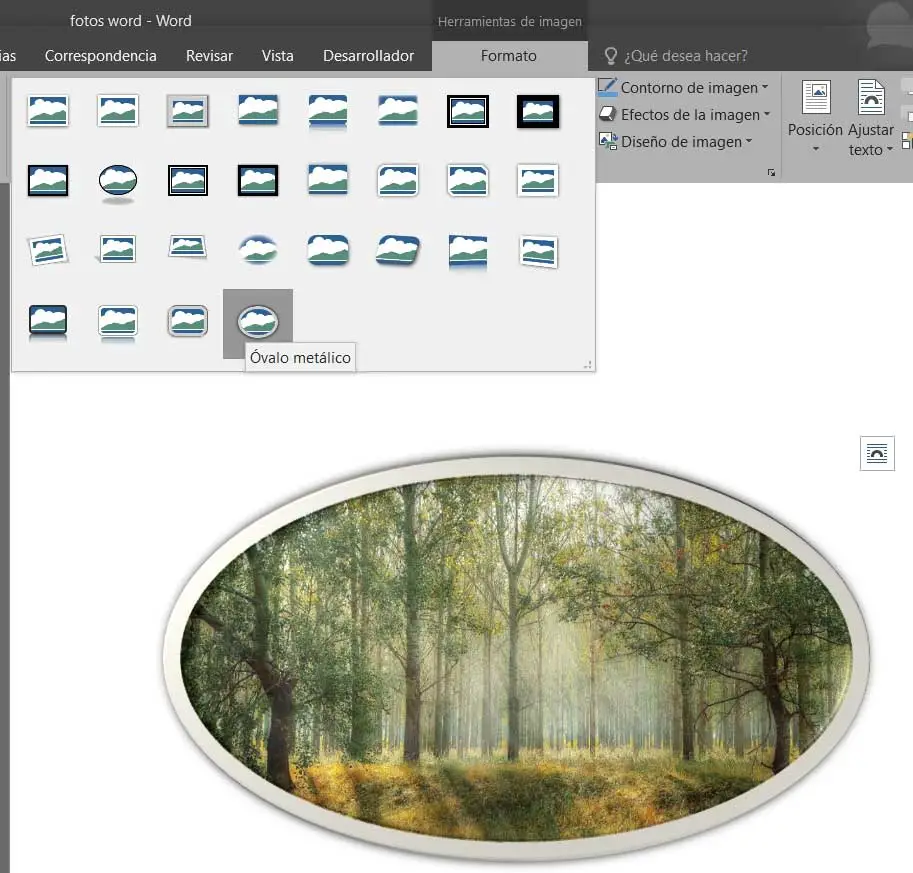
Task: Choose the black beveled oval picture style
Action: (118, 182)
